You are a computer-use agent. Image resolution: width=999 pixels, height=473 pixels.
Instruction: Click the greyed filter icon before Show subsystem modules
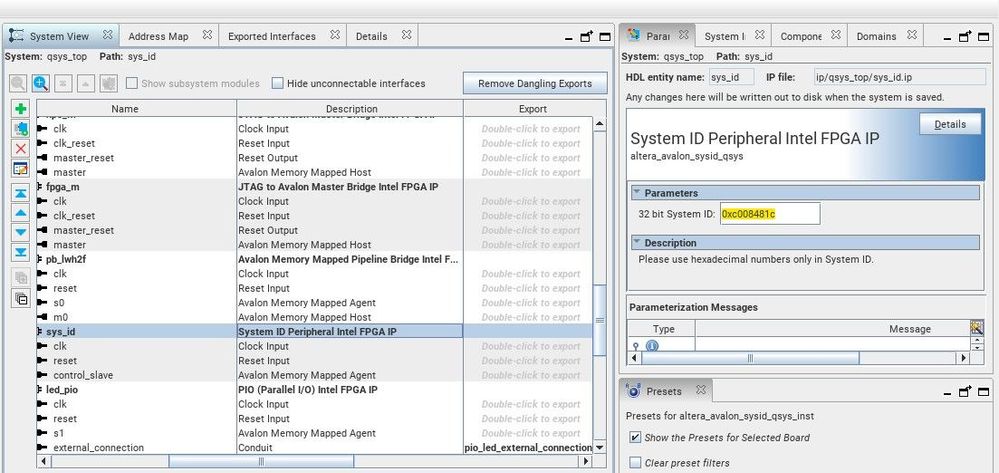point(109,83)
